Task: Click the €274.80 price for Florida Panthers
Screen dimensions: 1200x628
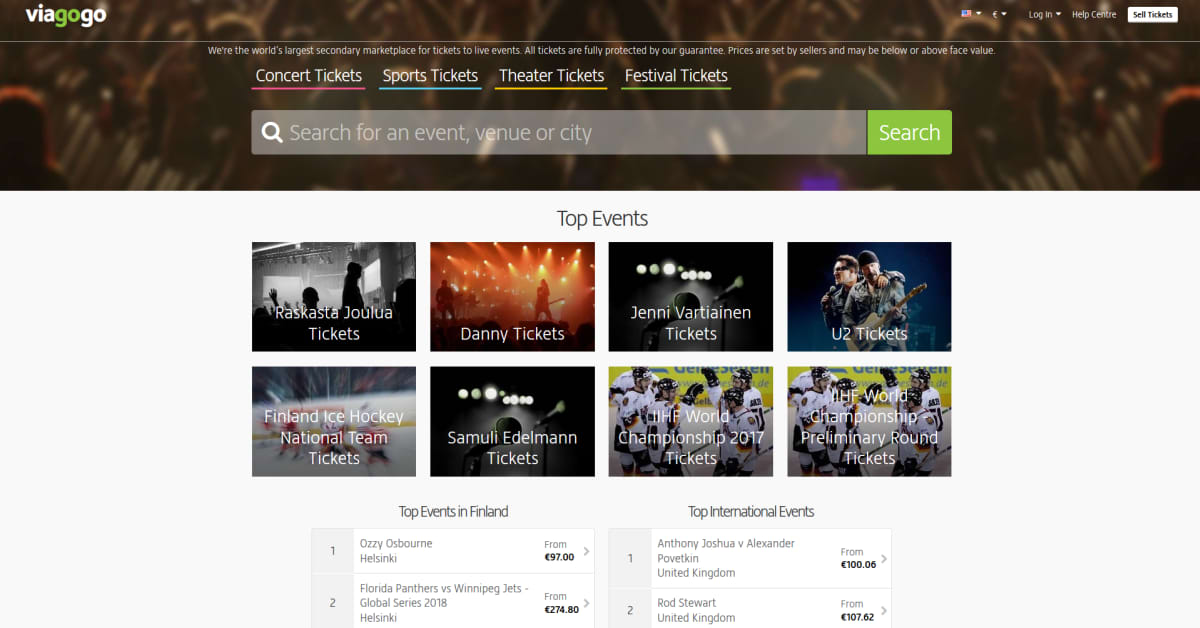Action: pyautogui.click(x=561, y=610)
